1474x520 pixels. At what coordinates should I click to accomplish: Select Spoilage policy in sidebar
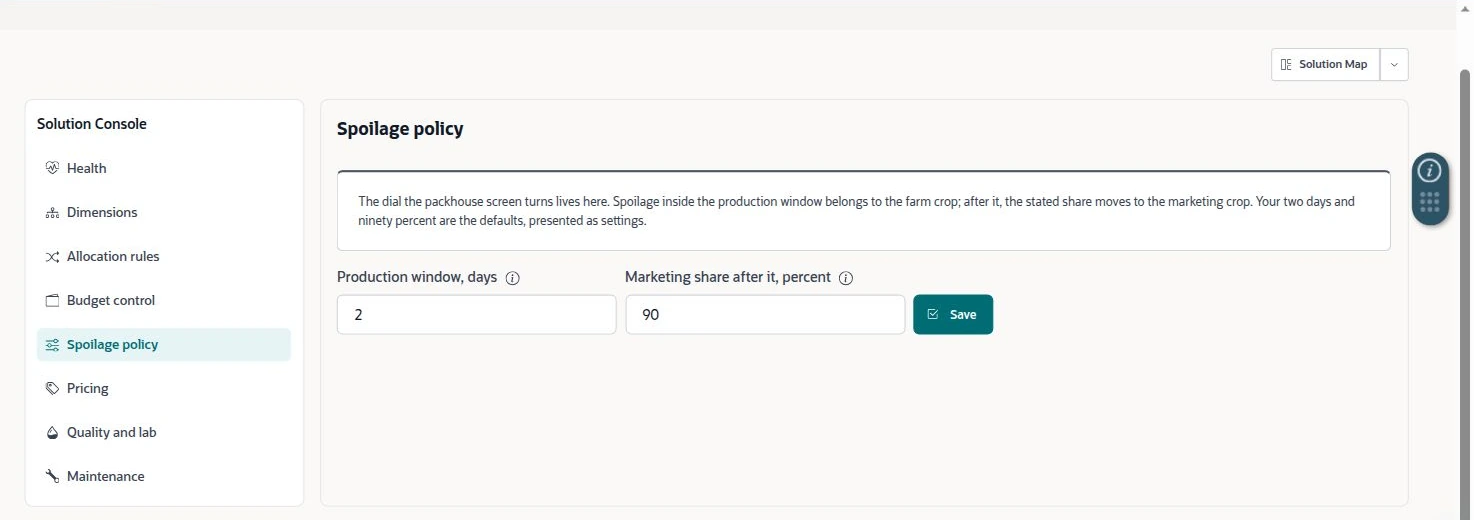tap(164, 344)
